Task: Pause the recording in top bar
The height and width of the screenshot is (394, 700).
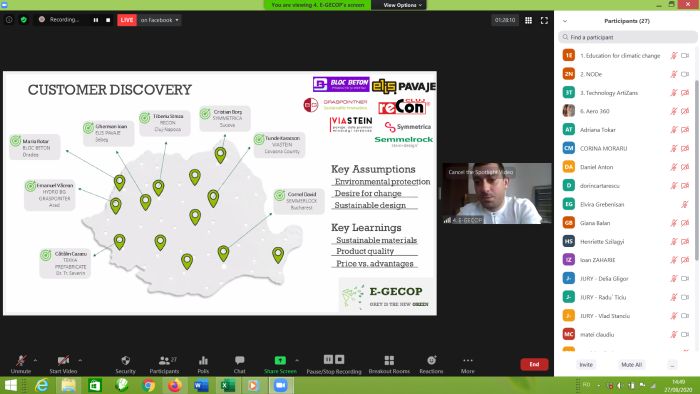Action: click(x=96, y=20)
